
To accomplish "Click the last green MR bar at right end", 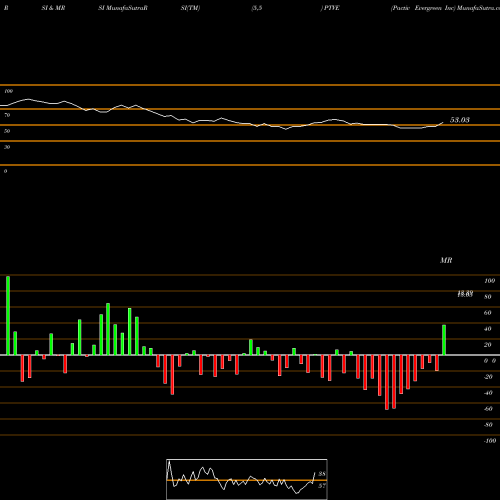I will tap(444, 340).
